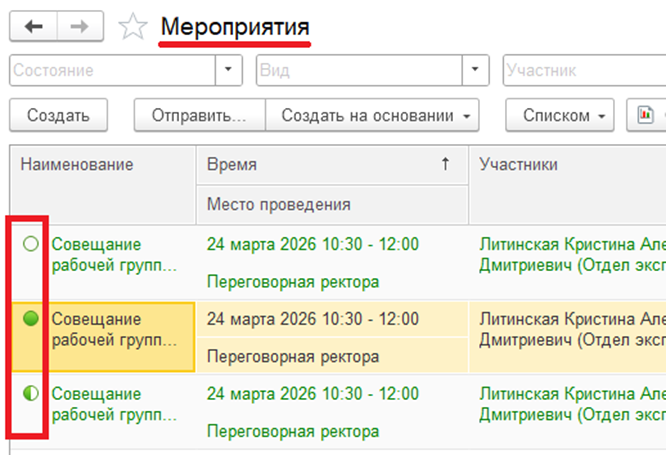This screenshot has width=666, height=455.
Task: Click the Место проведения column header
Action: 278,205
